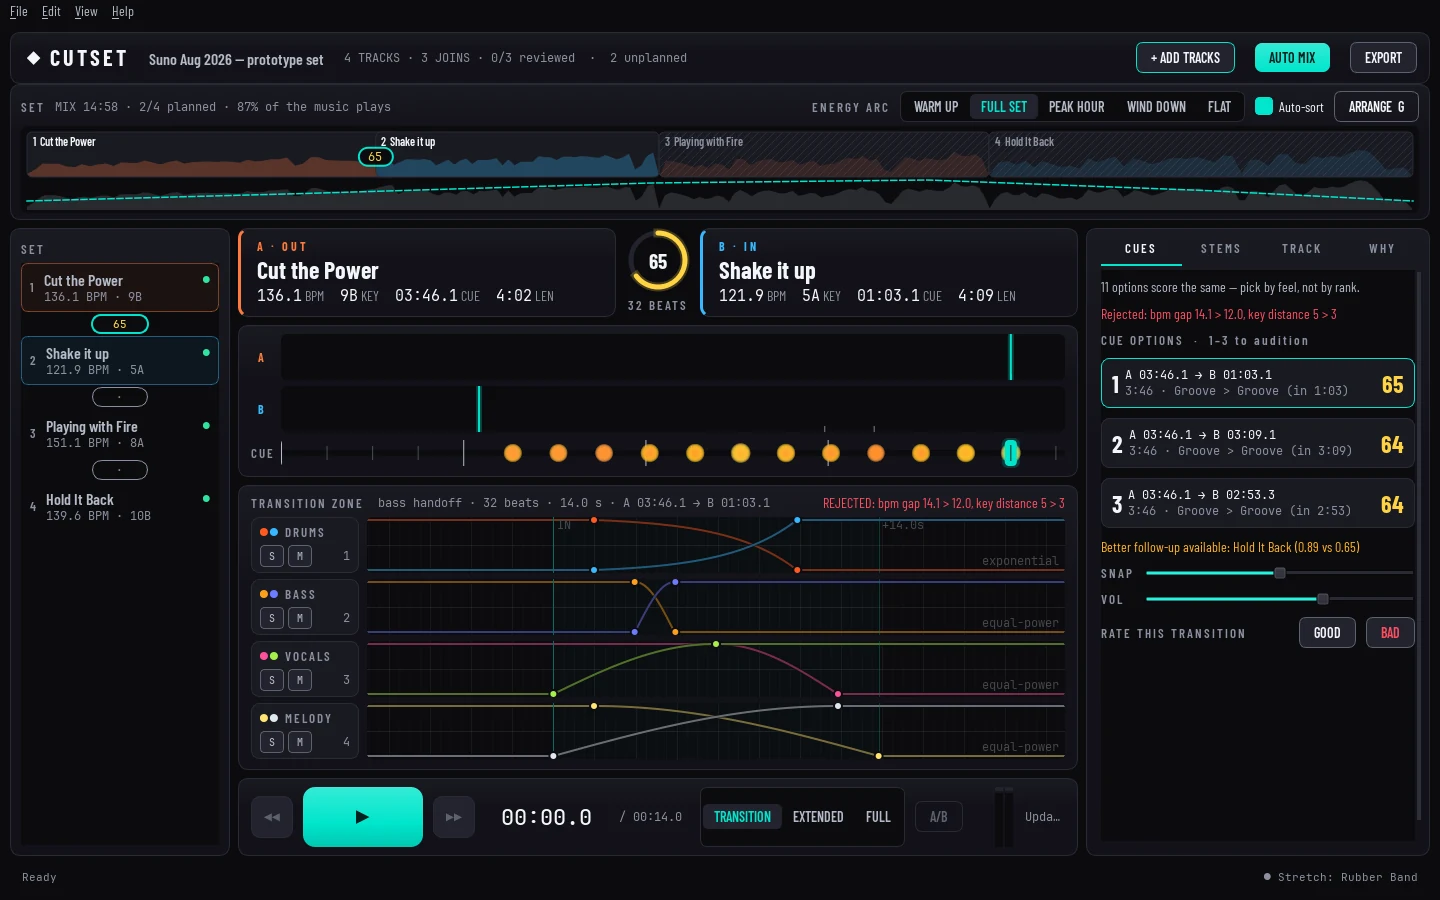Click the Better follow-up available hint
1440x900 pixels.
click(x=1230, y=547)
